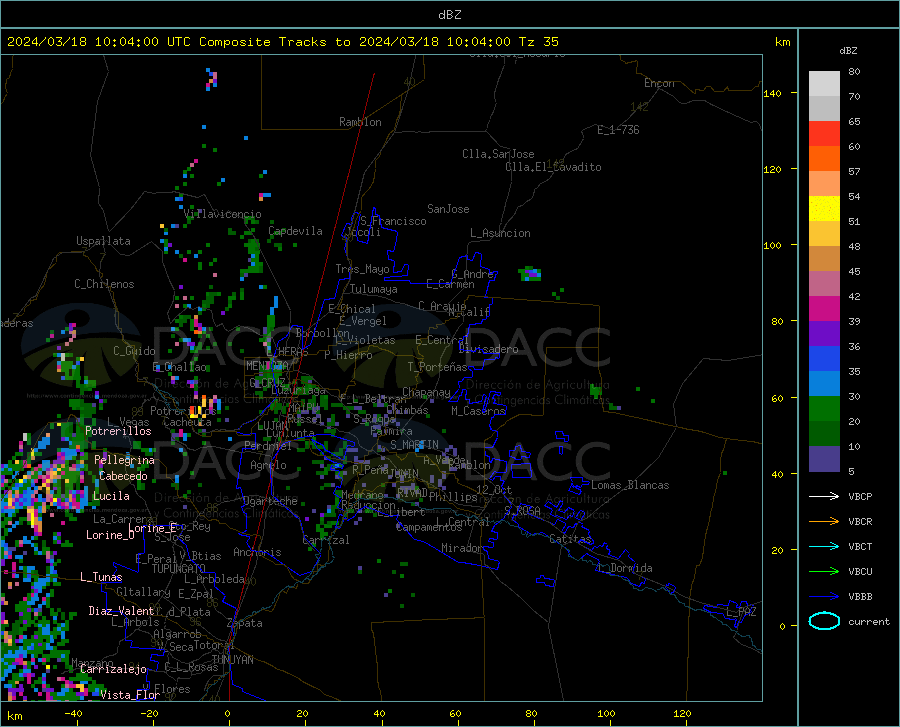This screenshot has width=900, height=727.
Task: Click the 'Villavicencio' map label
Action: (223, 214)
